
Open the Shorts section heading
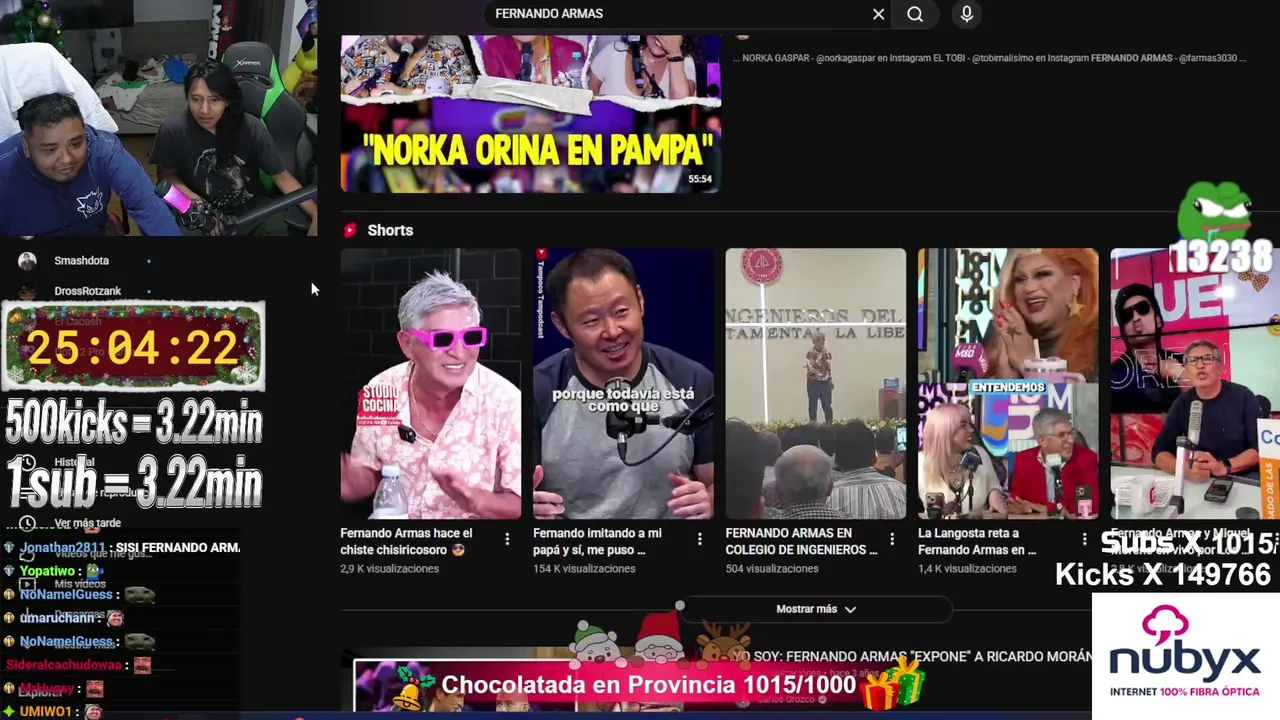(x=390, y=230)
